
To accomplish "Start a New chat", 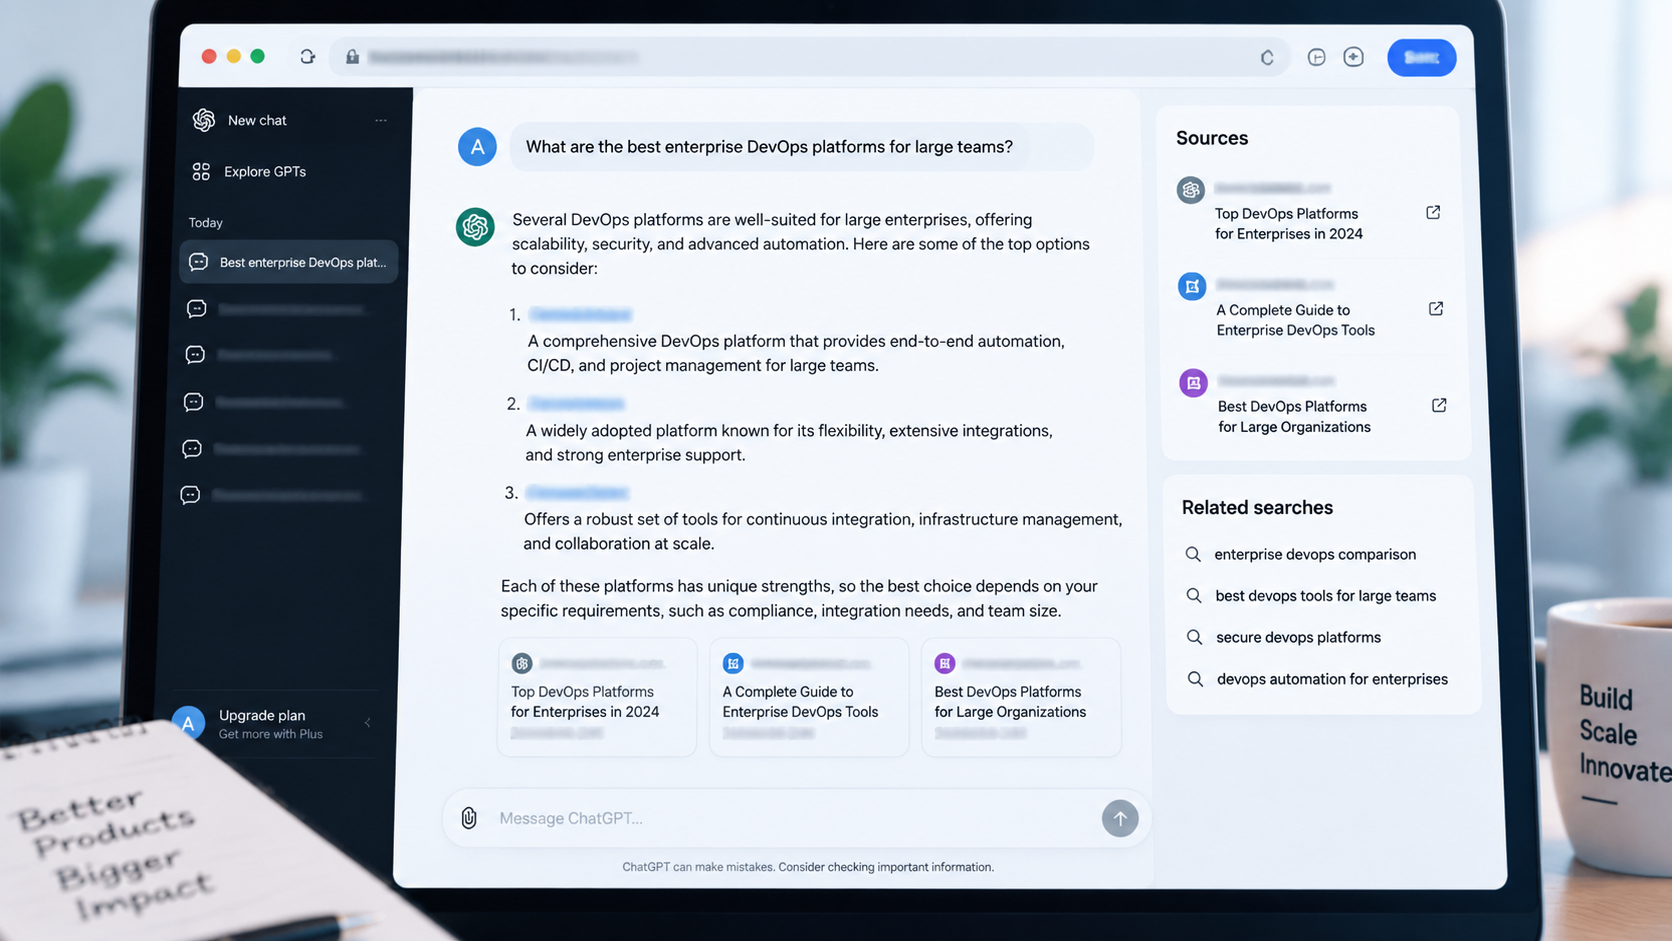I will 257,120.
